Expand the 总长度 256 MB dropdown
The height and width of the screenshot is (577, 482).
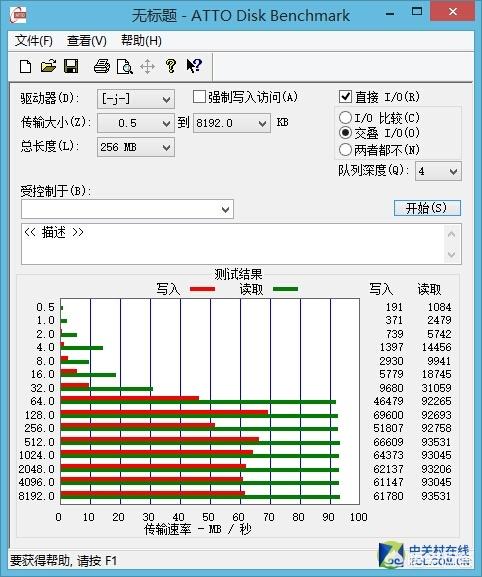point(166,148)
